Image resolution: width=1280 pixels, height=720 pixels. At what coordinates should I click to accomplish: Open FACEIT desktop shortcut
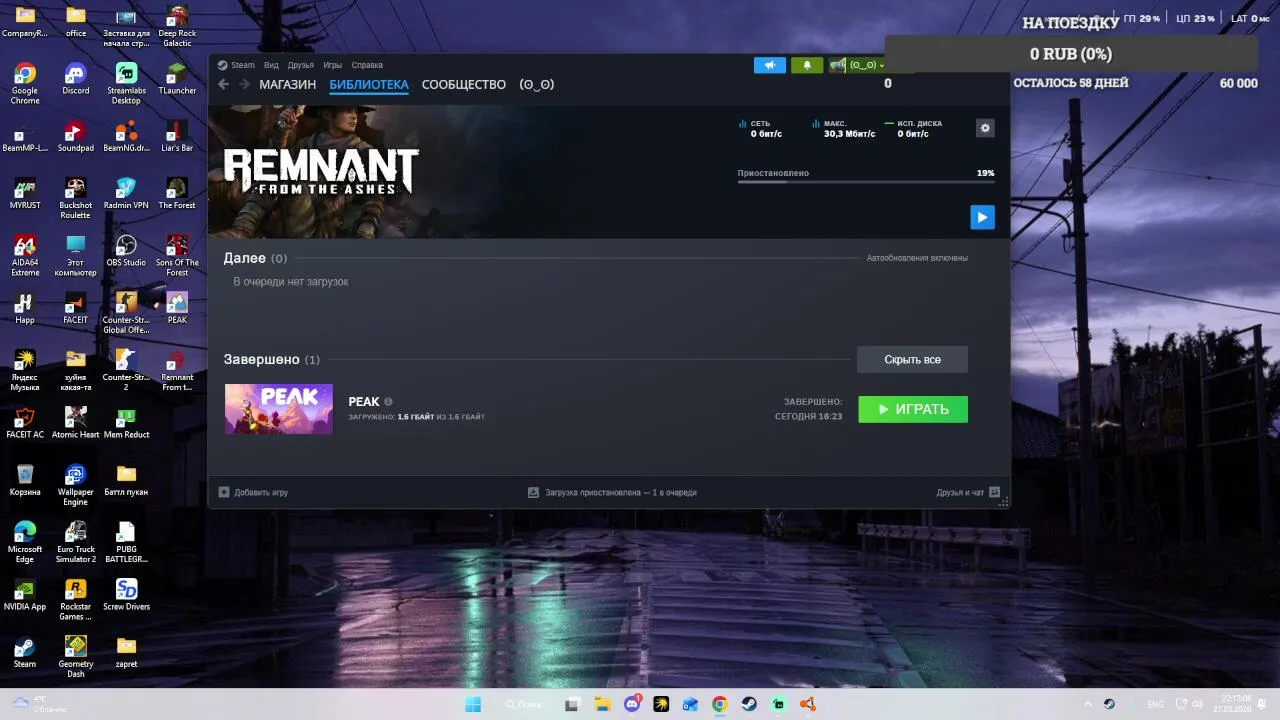[x=75, y=308]
